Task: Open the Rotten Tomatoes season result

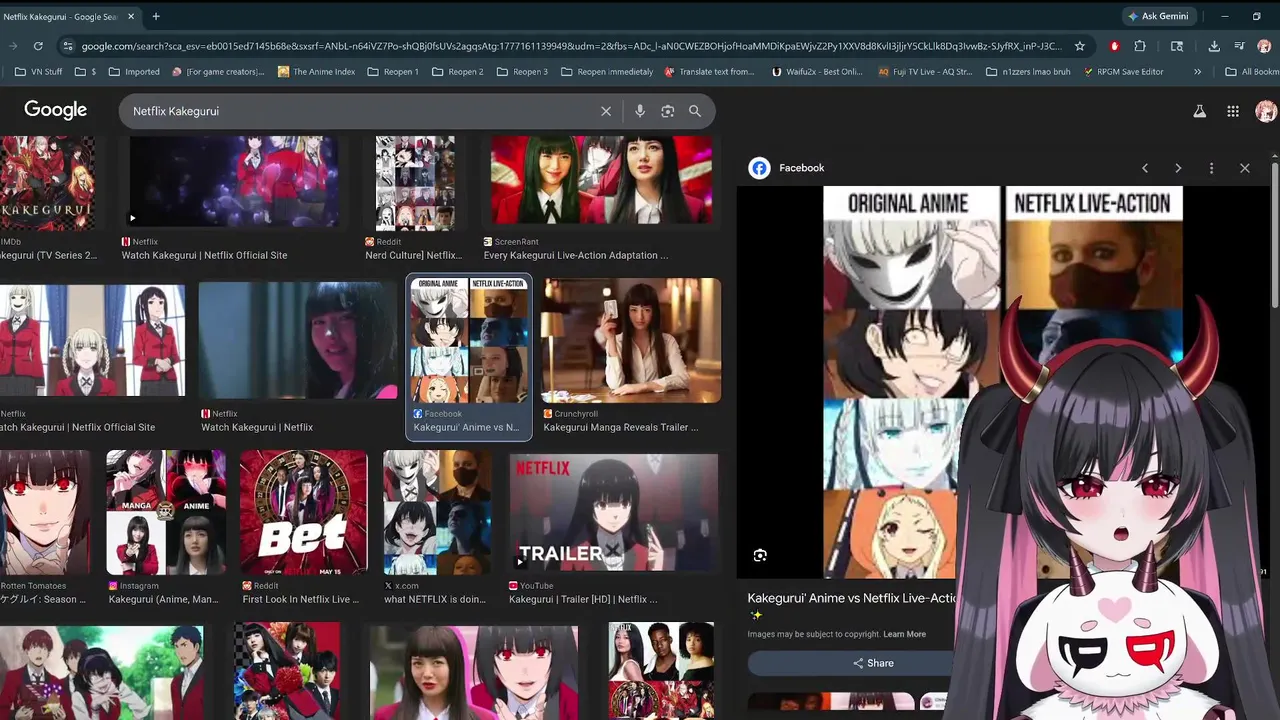Action: point(45,528)
